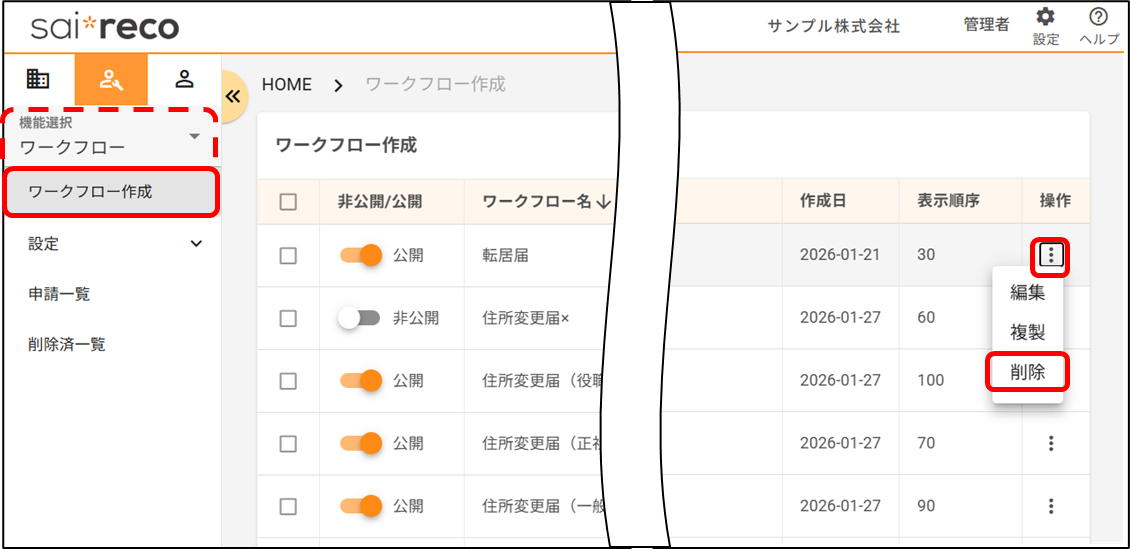Image resolution: width=1130 pixels, height=549 pixels.
Task: Select 編集 in the operation menu
Action: (x=1027, y=293)
